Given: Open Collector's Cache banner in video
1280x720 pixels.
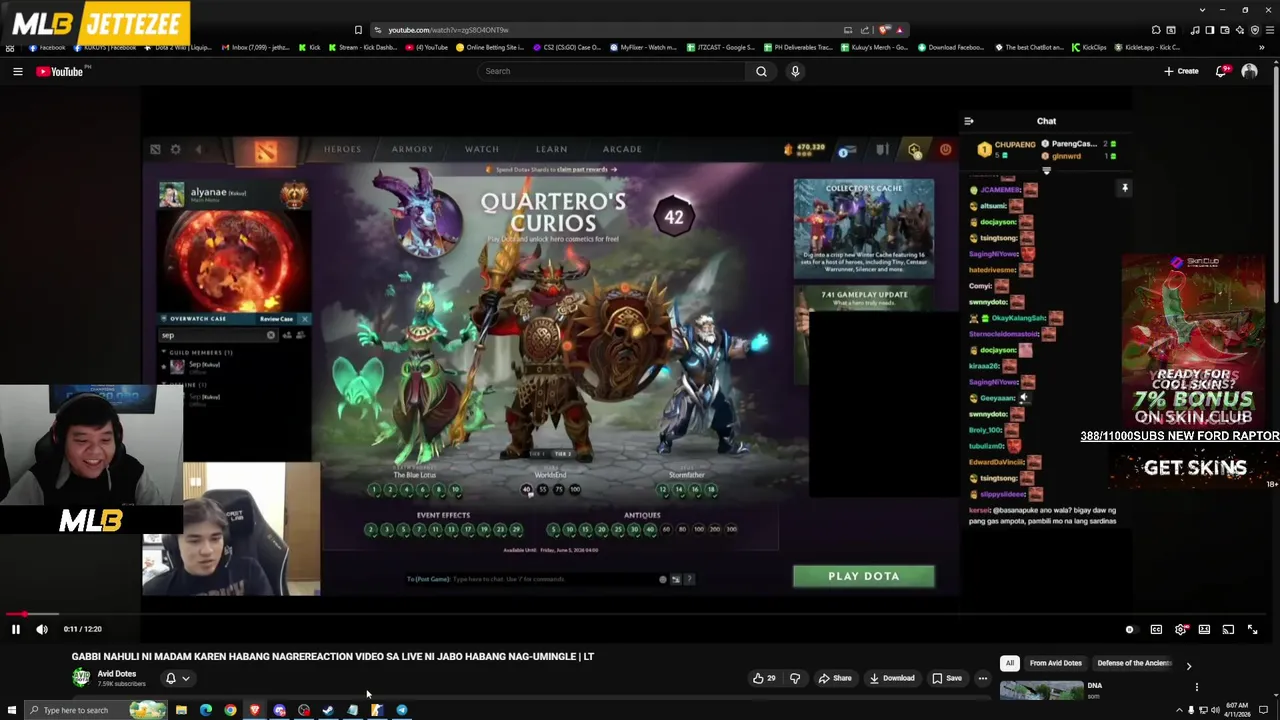Looking at the screenshot, I should click(x=864, y=229).
